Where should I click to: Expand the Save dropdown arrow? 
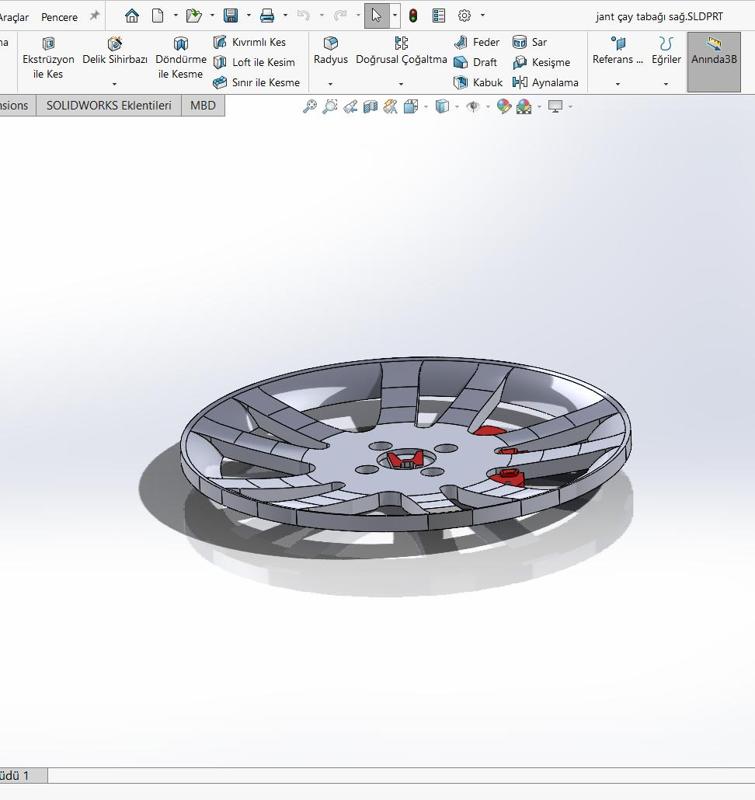[x=248, y=15]
